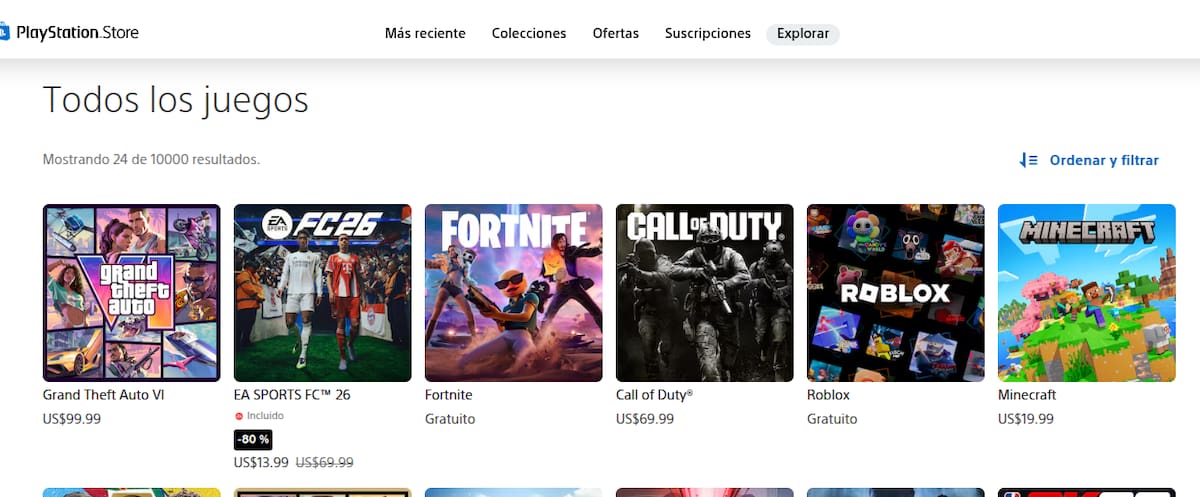Image resolution: width=1200 pixels, height=497 pixels.
Task: Open the Roblox cover art
Action: (896, 293)
